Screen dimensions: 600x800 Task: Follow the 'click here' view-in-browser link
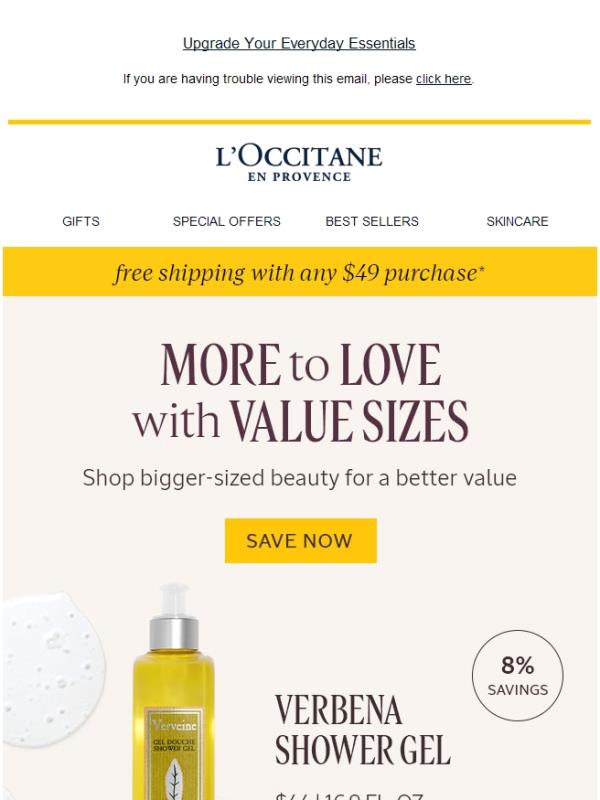(x=443, y=79)
